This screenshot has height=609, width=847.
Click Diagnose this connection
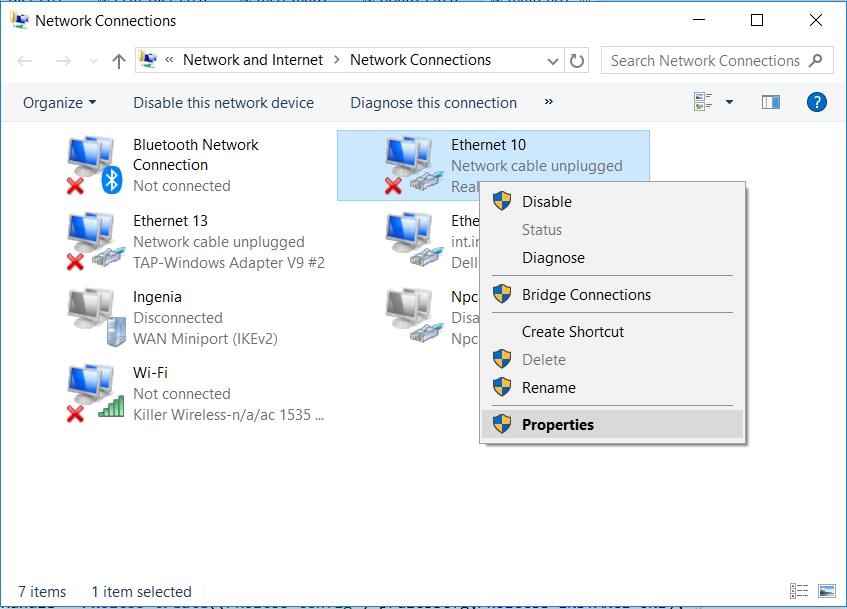pyautogui.click(x=433, y=102)
